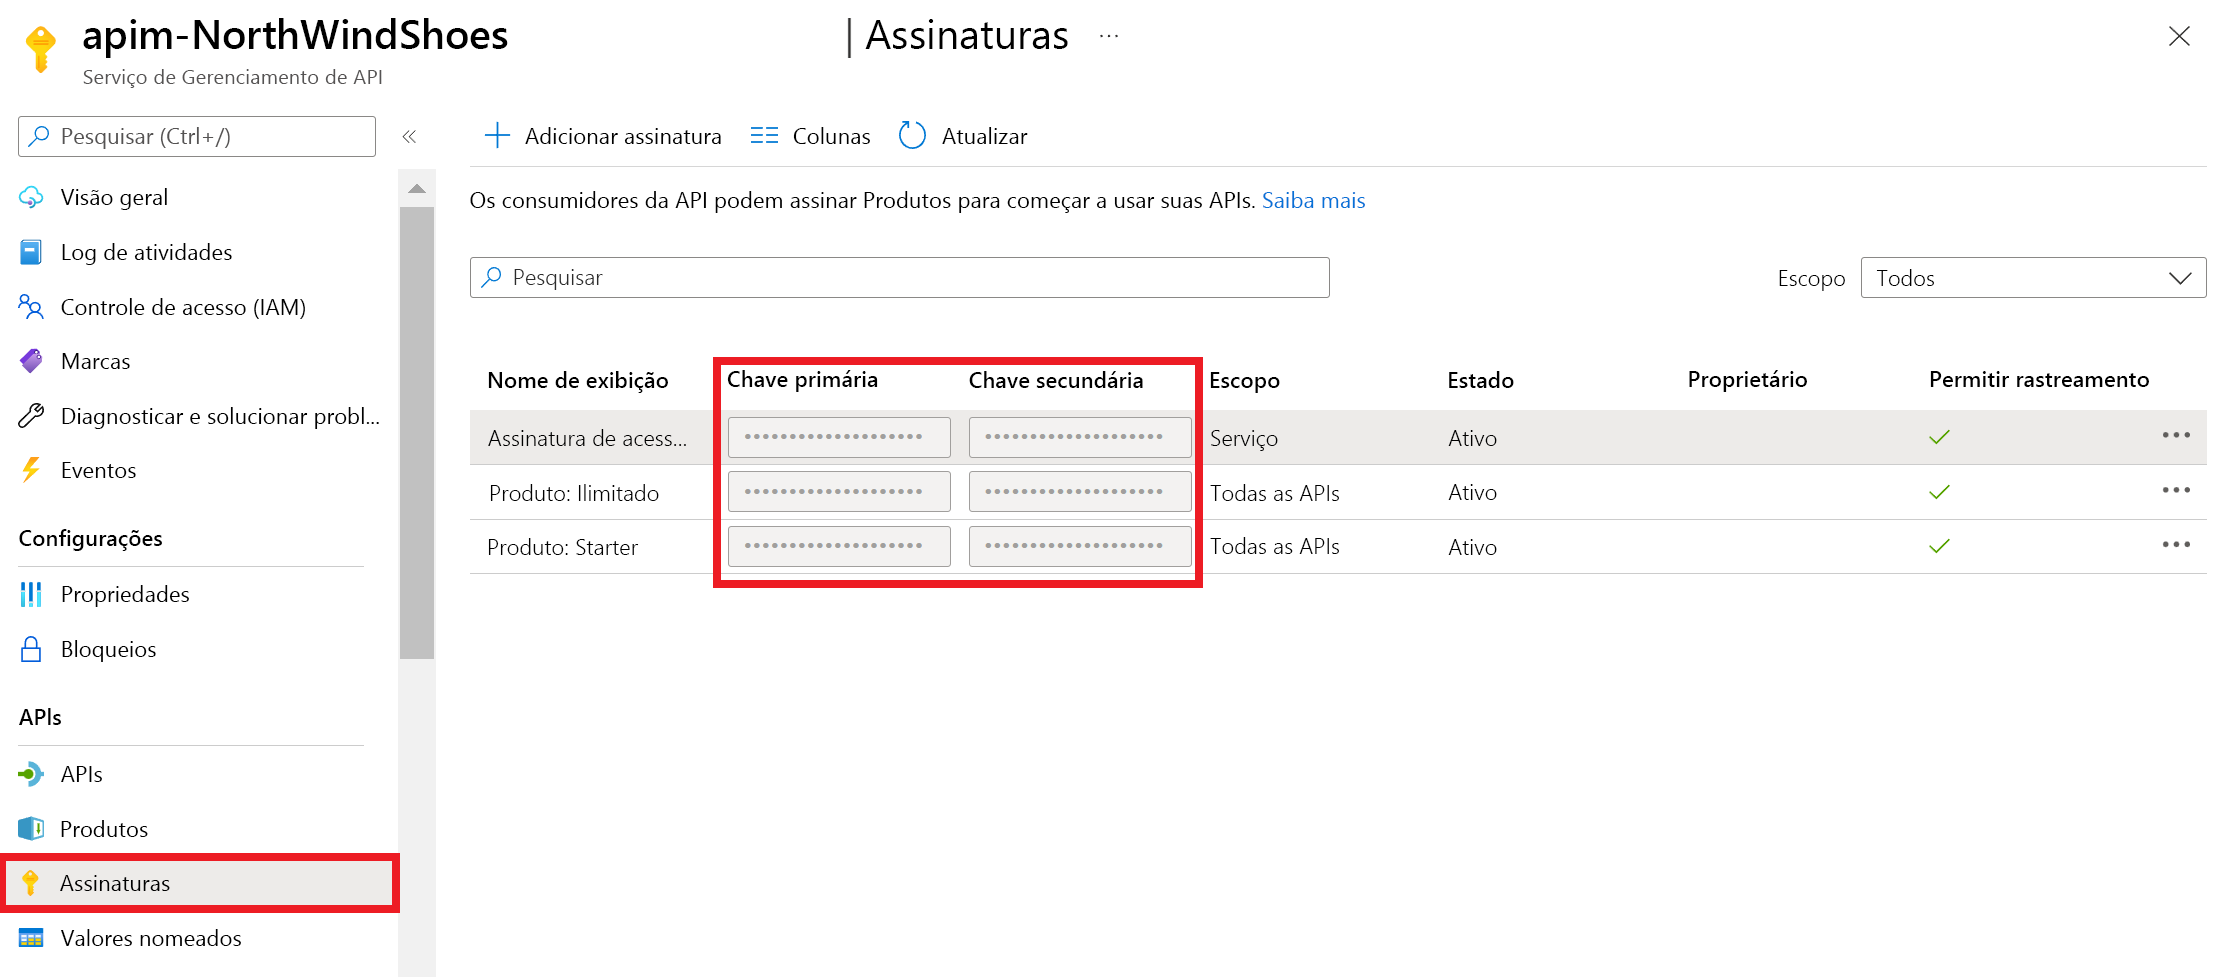This screenshot has height=977, width=2236.
Task: Click Permitir rastreamento column header
Action: 2038,379
